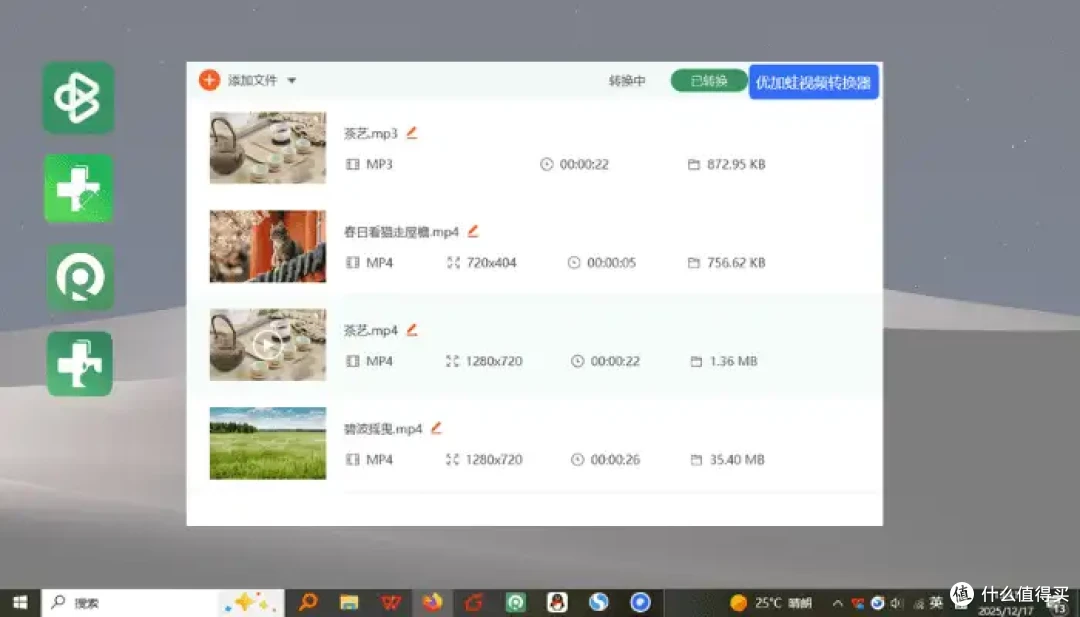Open WPS Office from the taskbar
This screenshot has height=617, width=1080.
(x=391, y=603)
